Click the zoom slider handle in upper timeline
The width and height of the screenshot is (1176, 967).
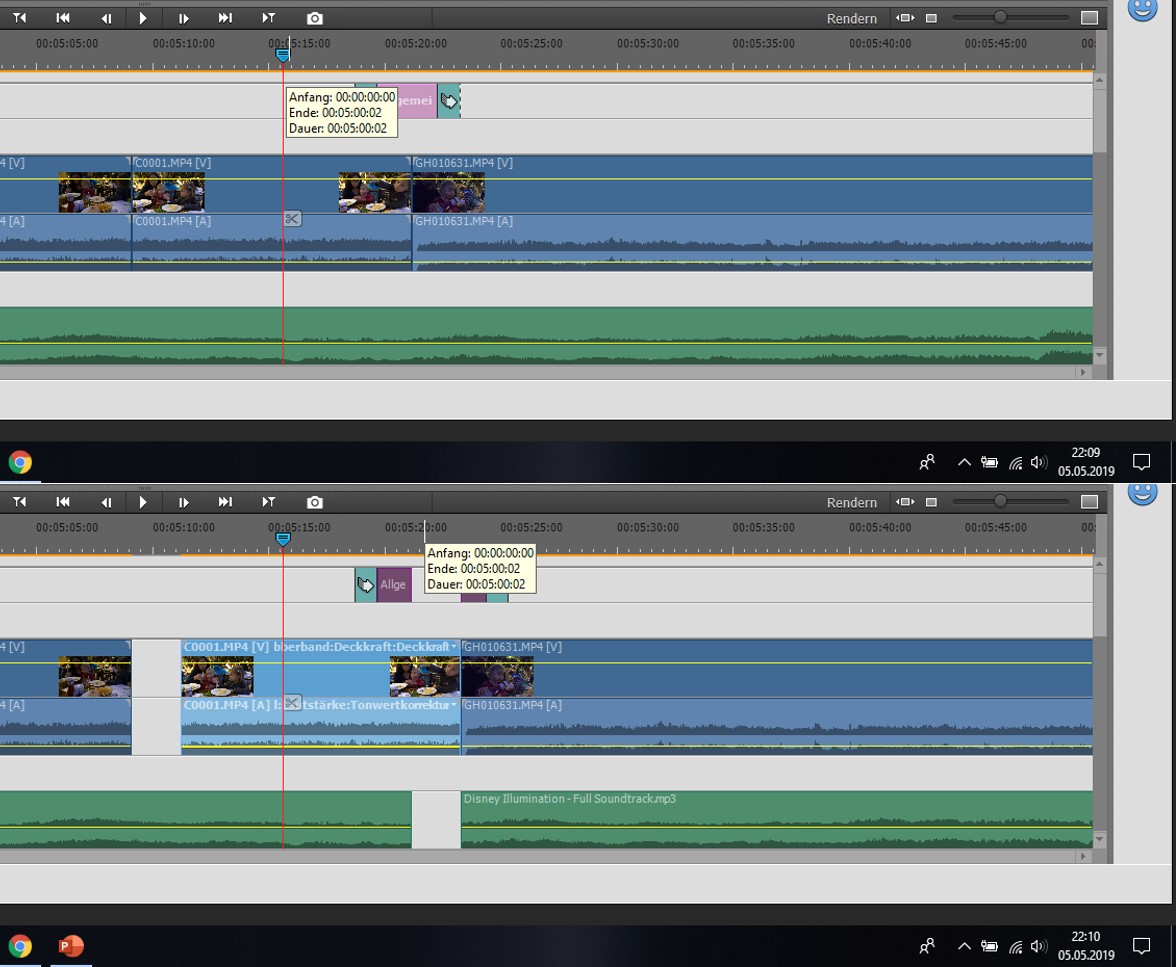tap(1000, 17)
